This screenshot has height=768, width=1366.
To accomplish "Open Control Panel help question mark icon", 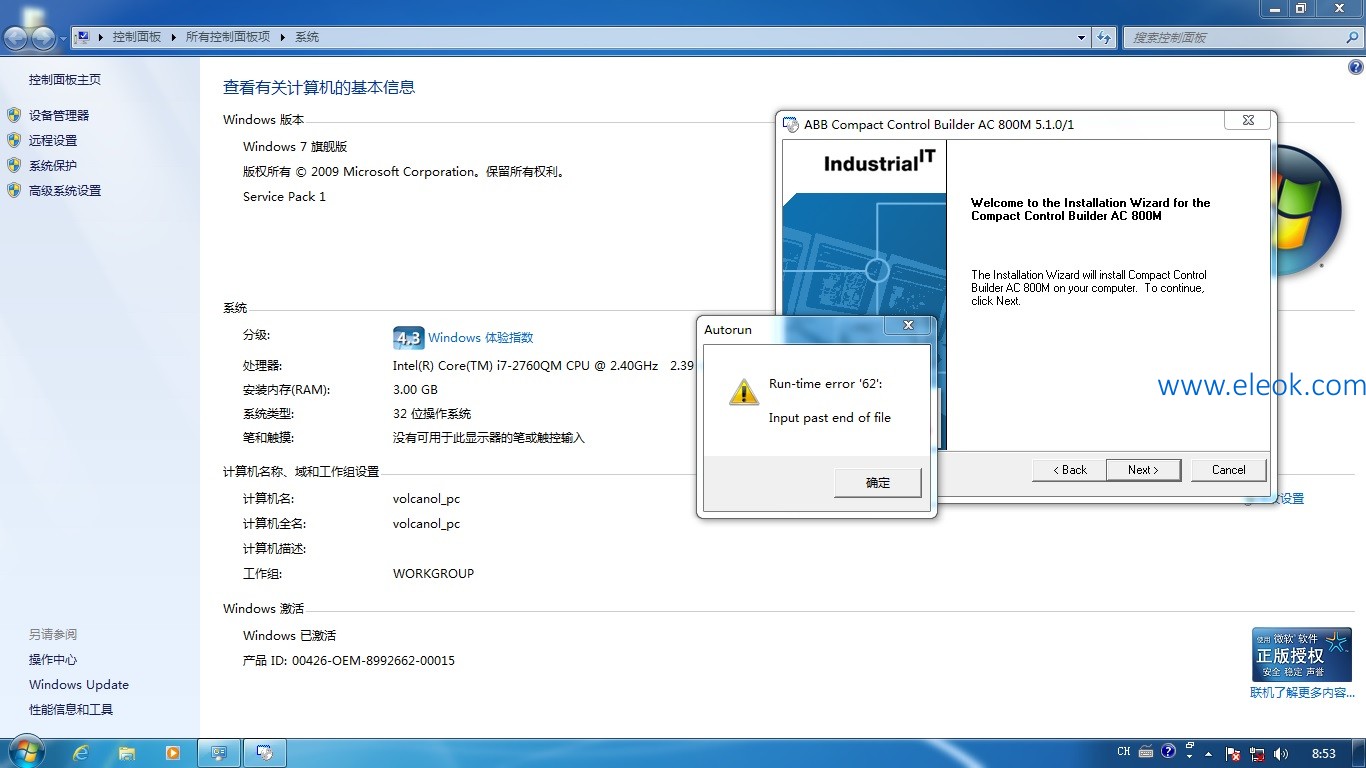I will pos(1356,68).
